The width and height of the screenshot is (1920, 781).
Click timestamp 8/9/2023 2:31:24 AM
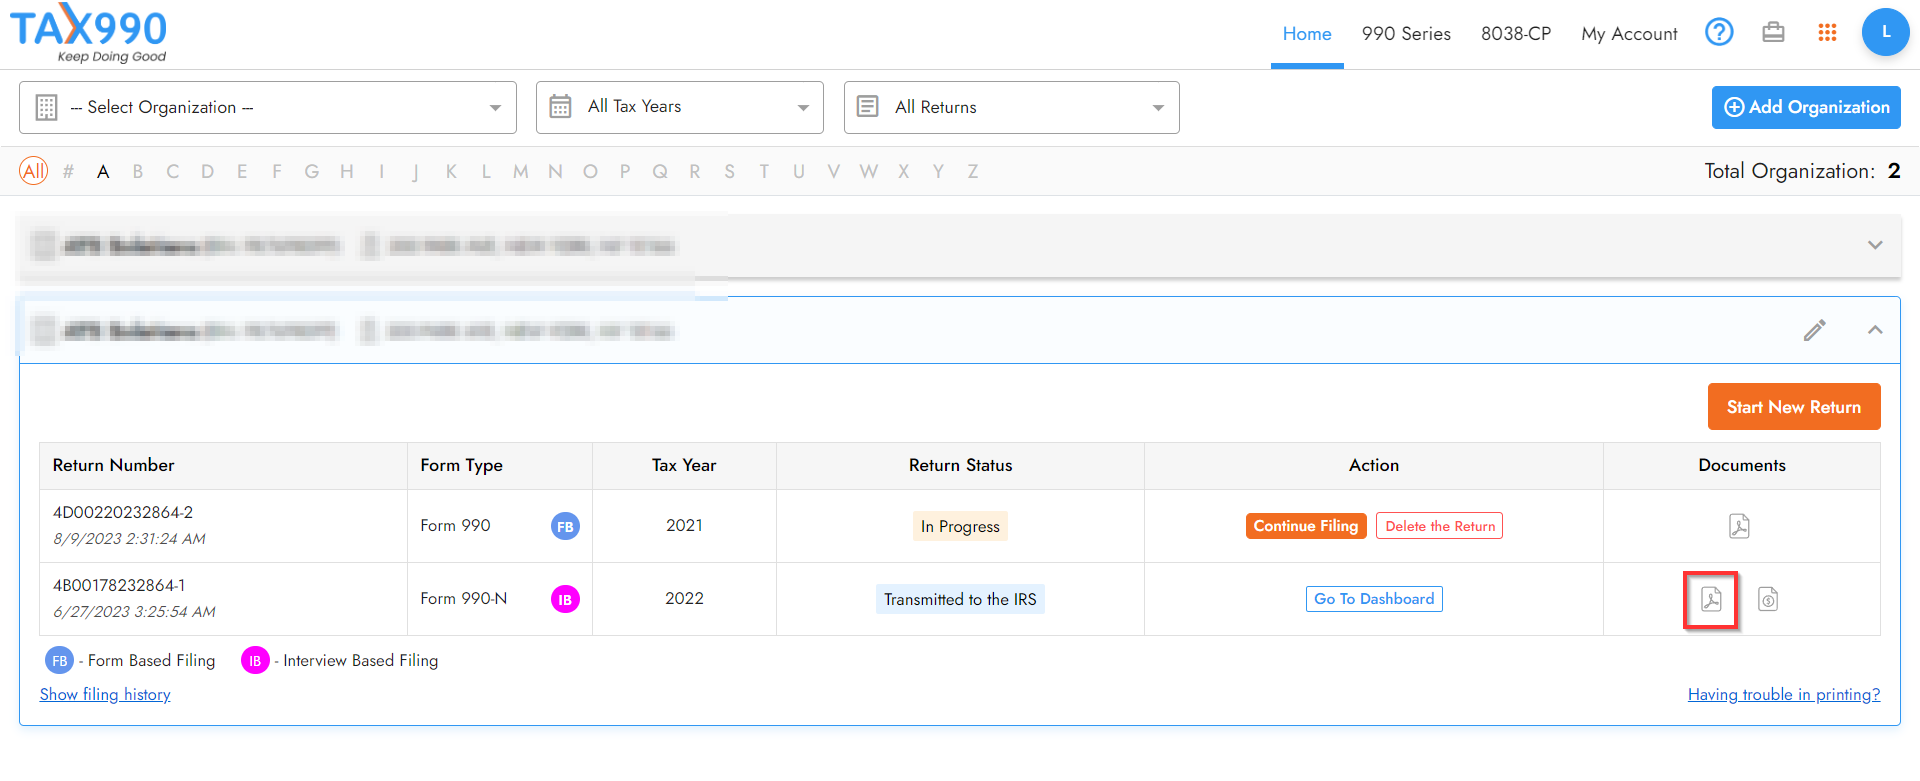point(129,539)
